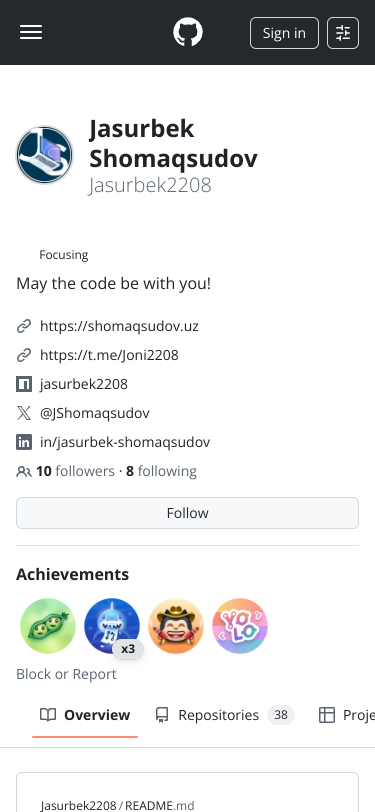The width and height of the screenshot is (375, 812).
Task: Click the Block or Report link
Action: pyautogui.click(x=66, y=674)
